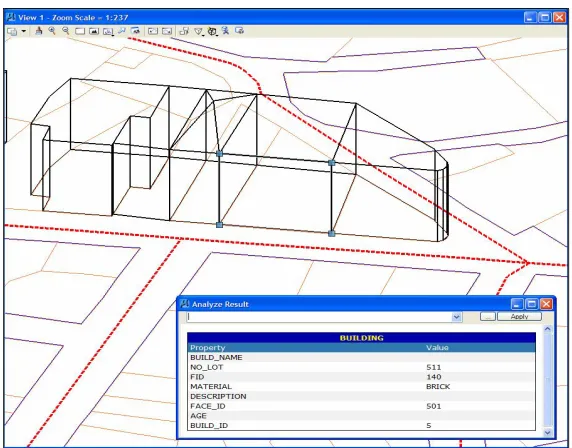Click the Fit View icon
This screenshot has width=572, height=448.
(94, 31)
